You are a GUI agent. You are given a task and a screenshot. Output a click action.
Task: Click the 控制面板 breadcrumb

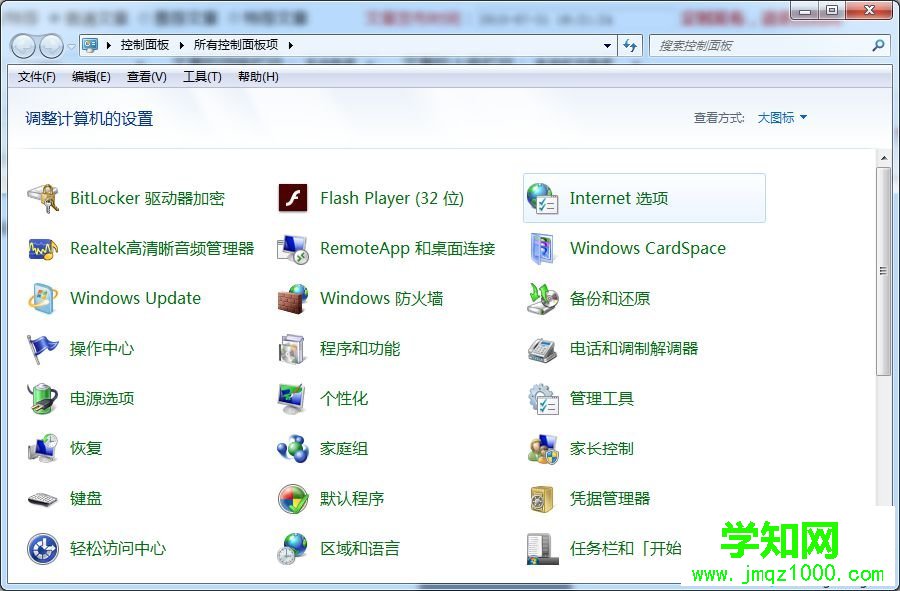[x=145, y=45]
